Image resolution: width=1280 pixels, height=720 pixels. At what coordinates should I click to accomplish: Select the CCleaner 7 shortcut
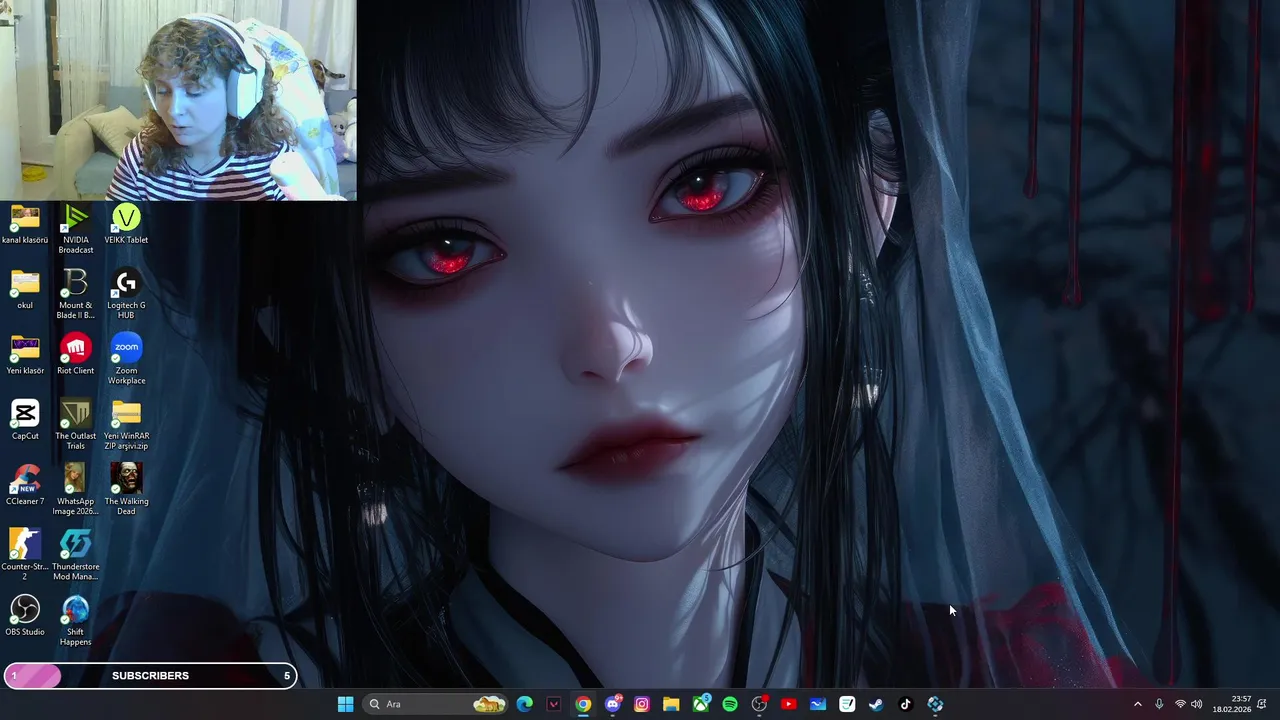25,485
